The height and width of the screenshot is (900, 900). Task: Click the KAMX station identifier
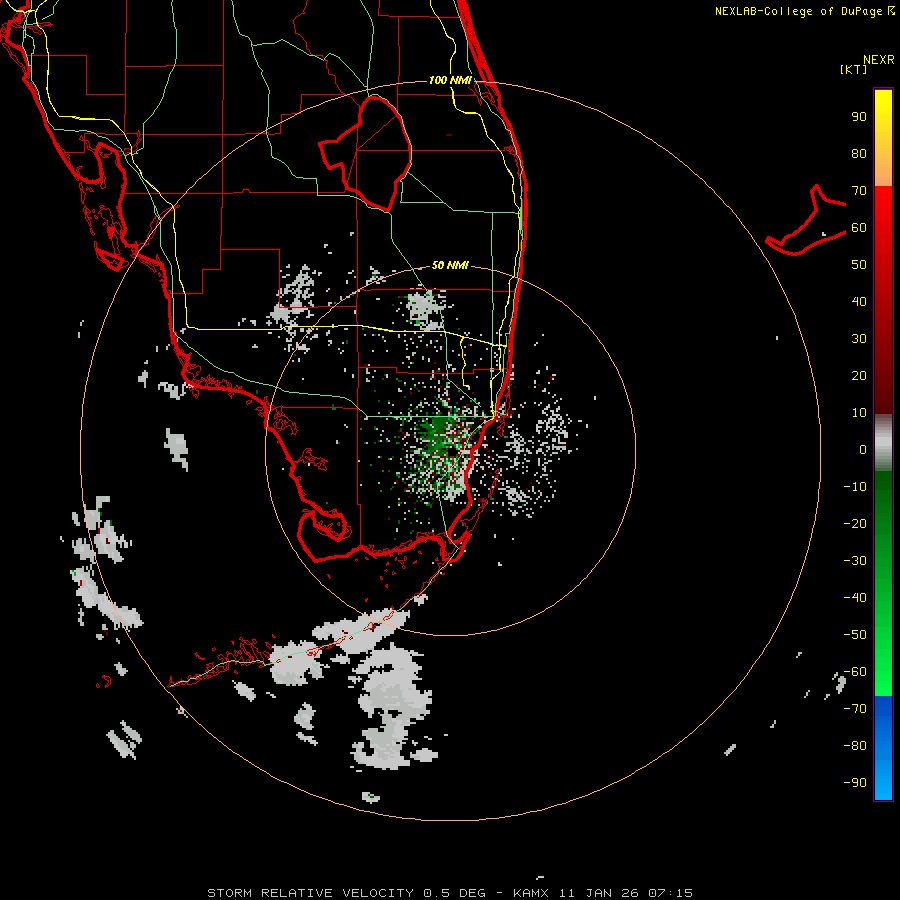[531, 893]
